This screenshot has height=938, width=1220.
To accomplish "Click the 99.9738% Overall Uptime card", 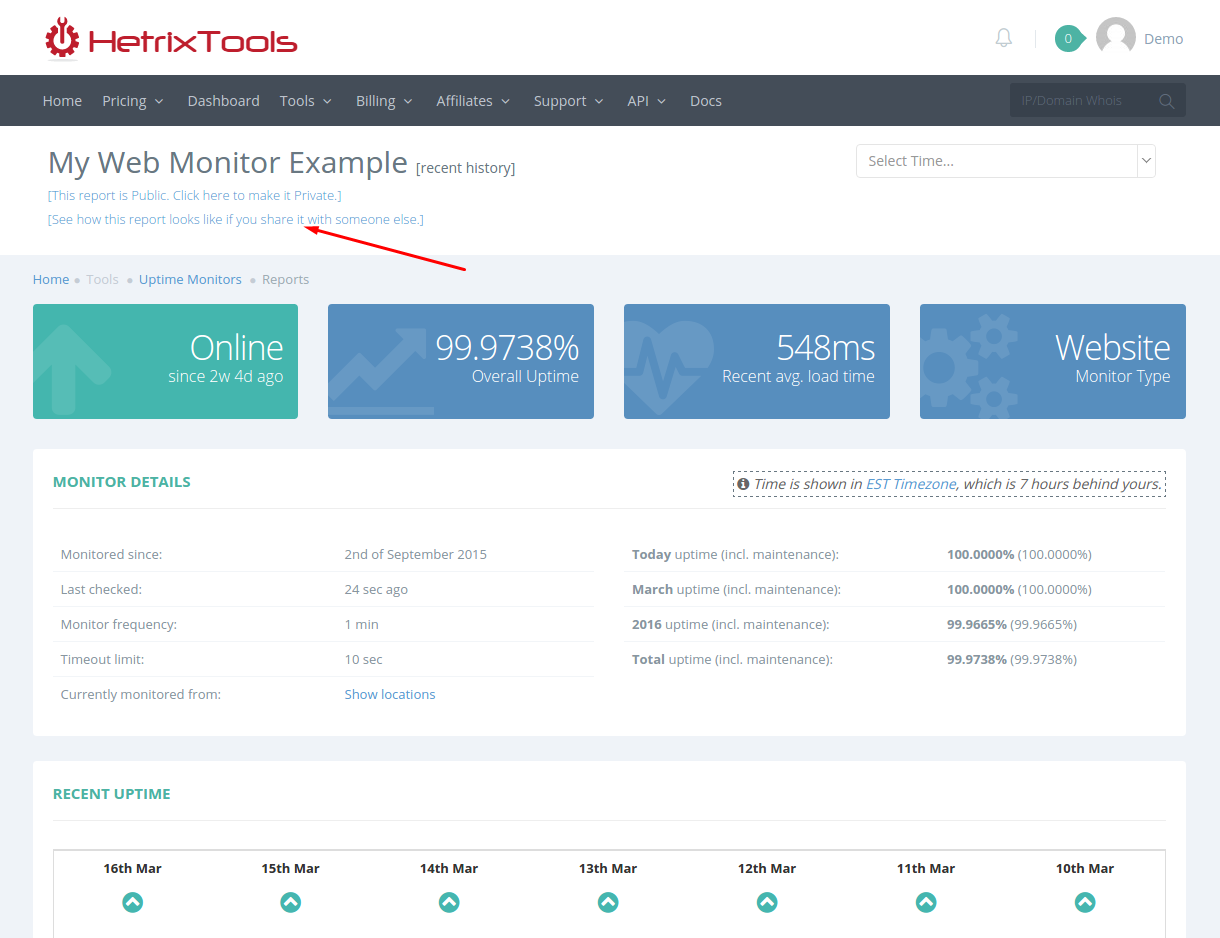I will tap(461, 361).
